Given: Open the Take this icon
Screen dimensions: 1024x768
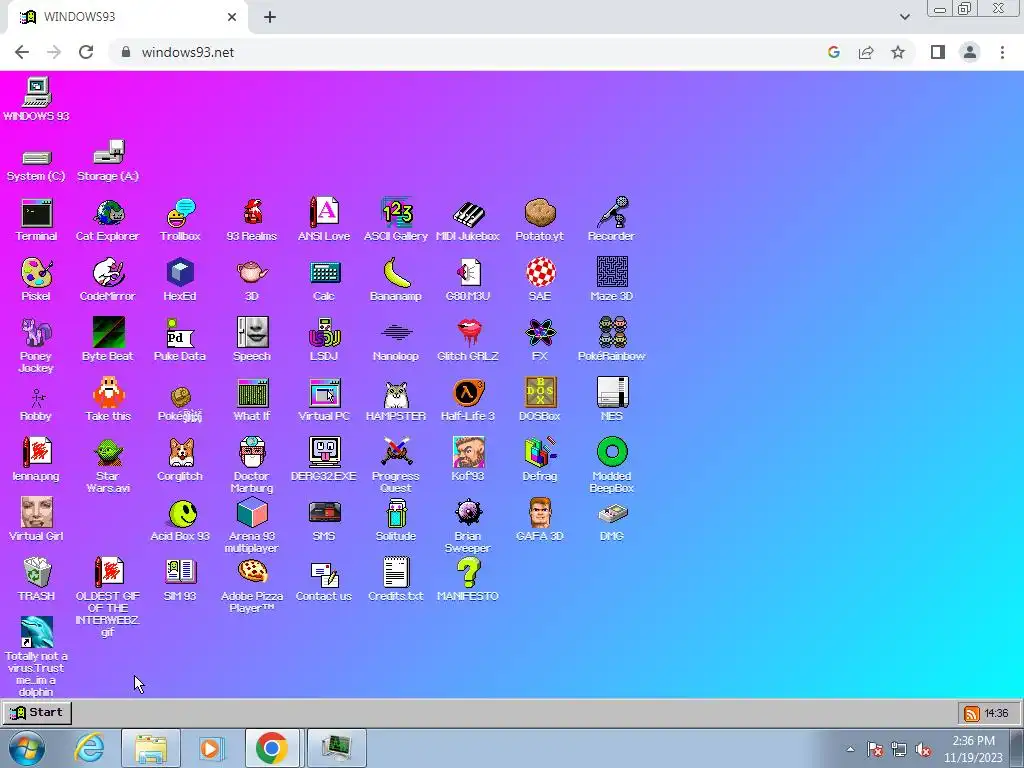Looking at the screenshot, I should pos(108,393).
